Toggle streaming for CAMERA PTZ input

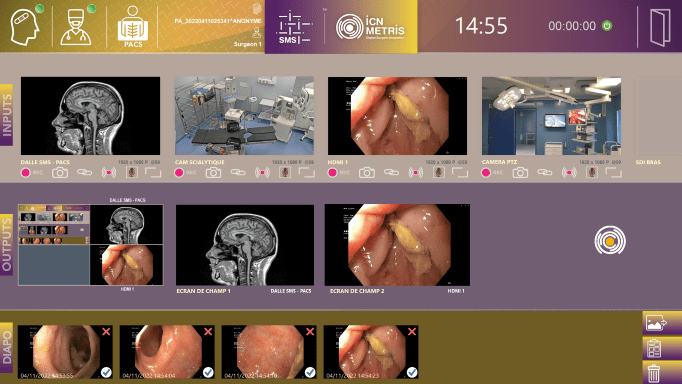(x=569, y=173)
